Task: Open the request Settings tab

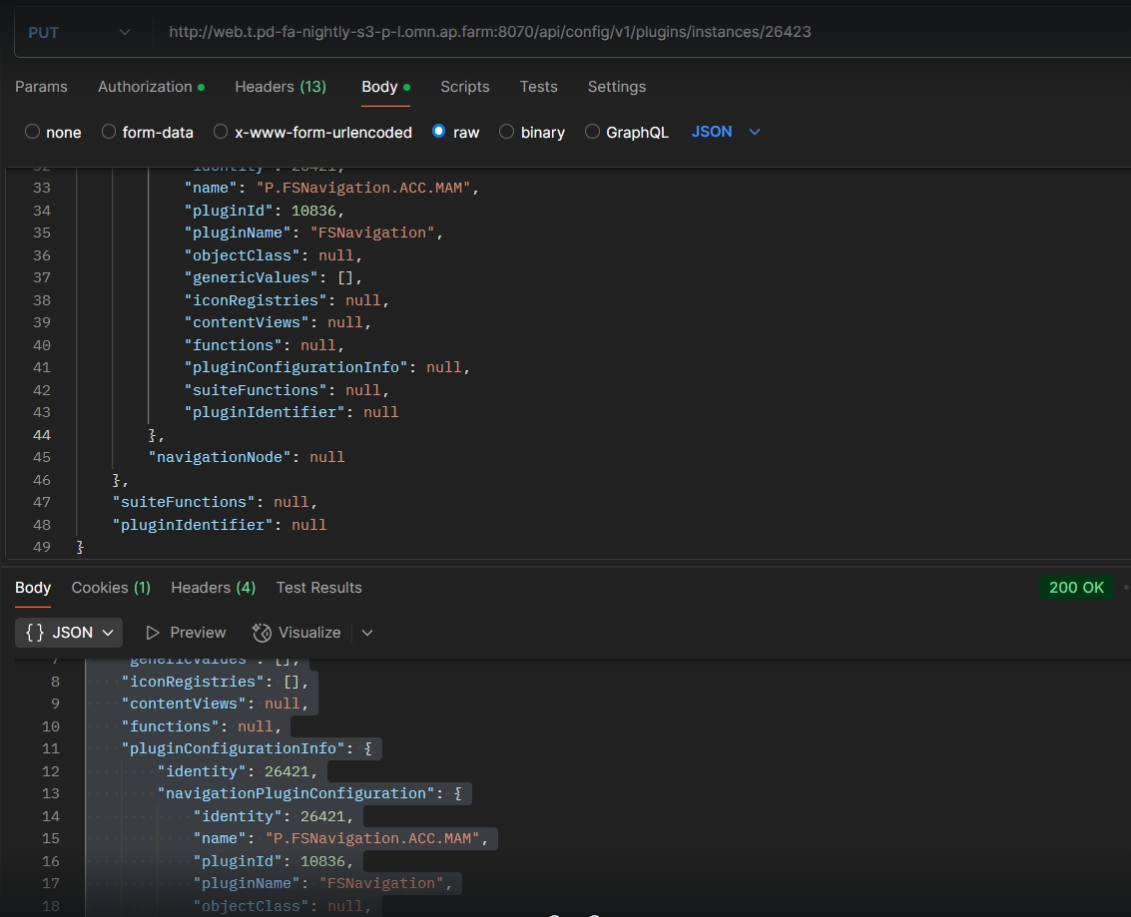Action: pos(616,87)
